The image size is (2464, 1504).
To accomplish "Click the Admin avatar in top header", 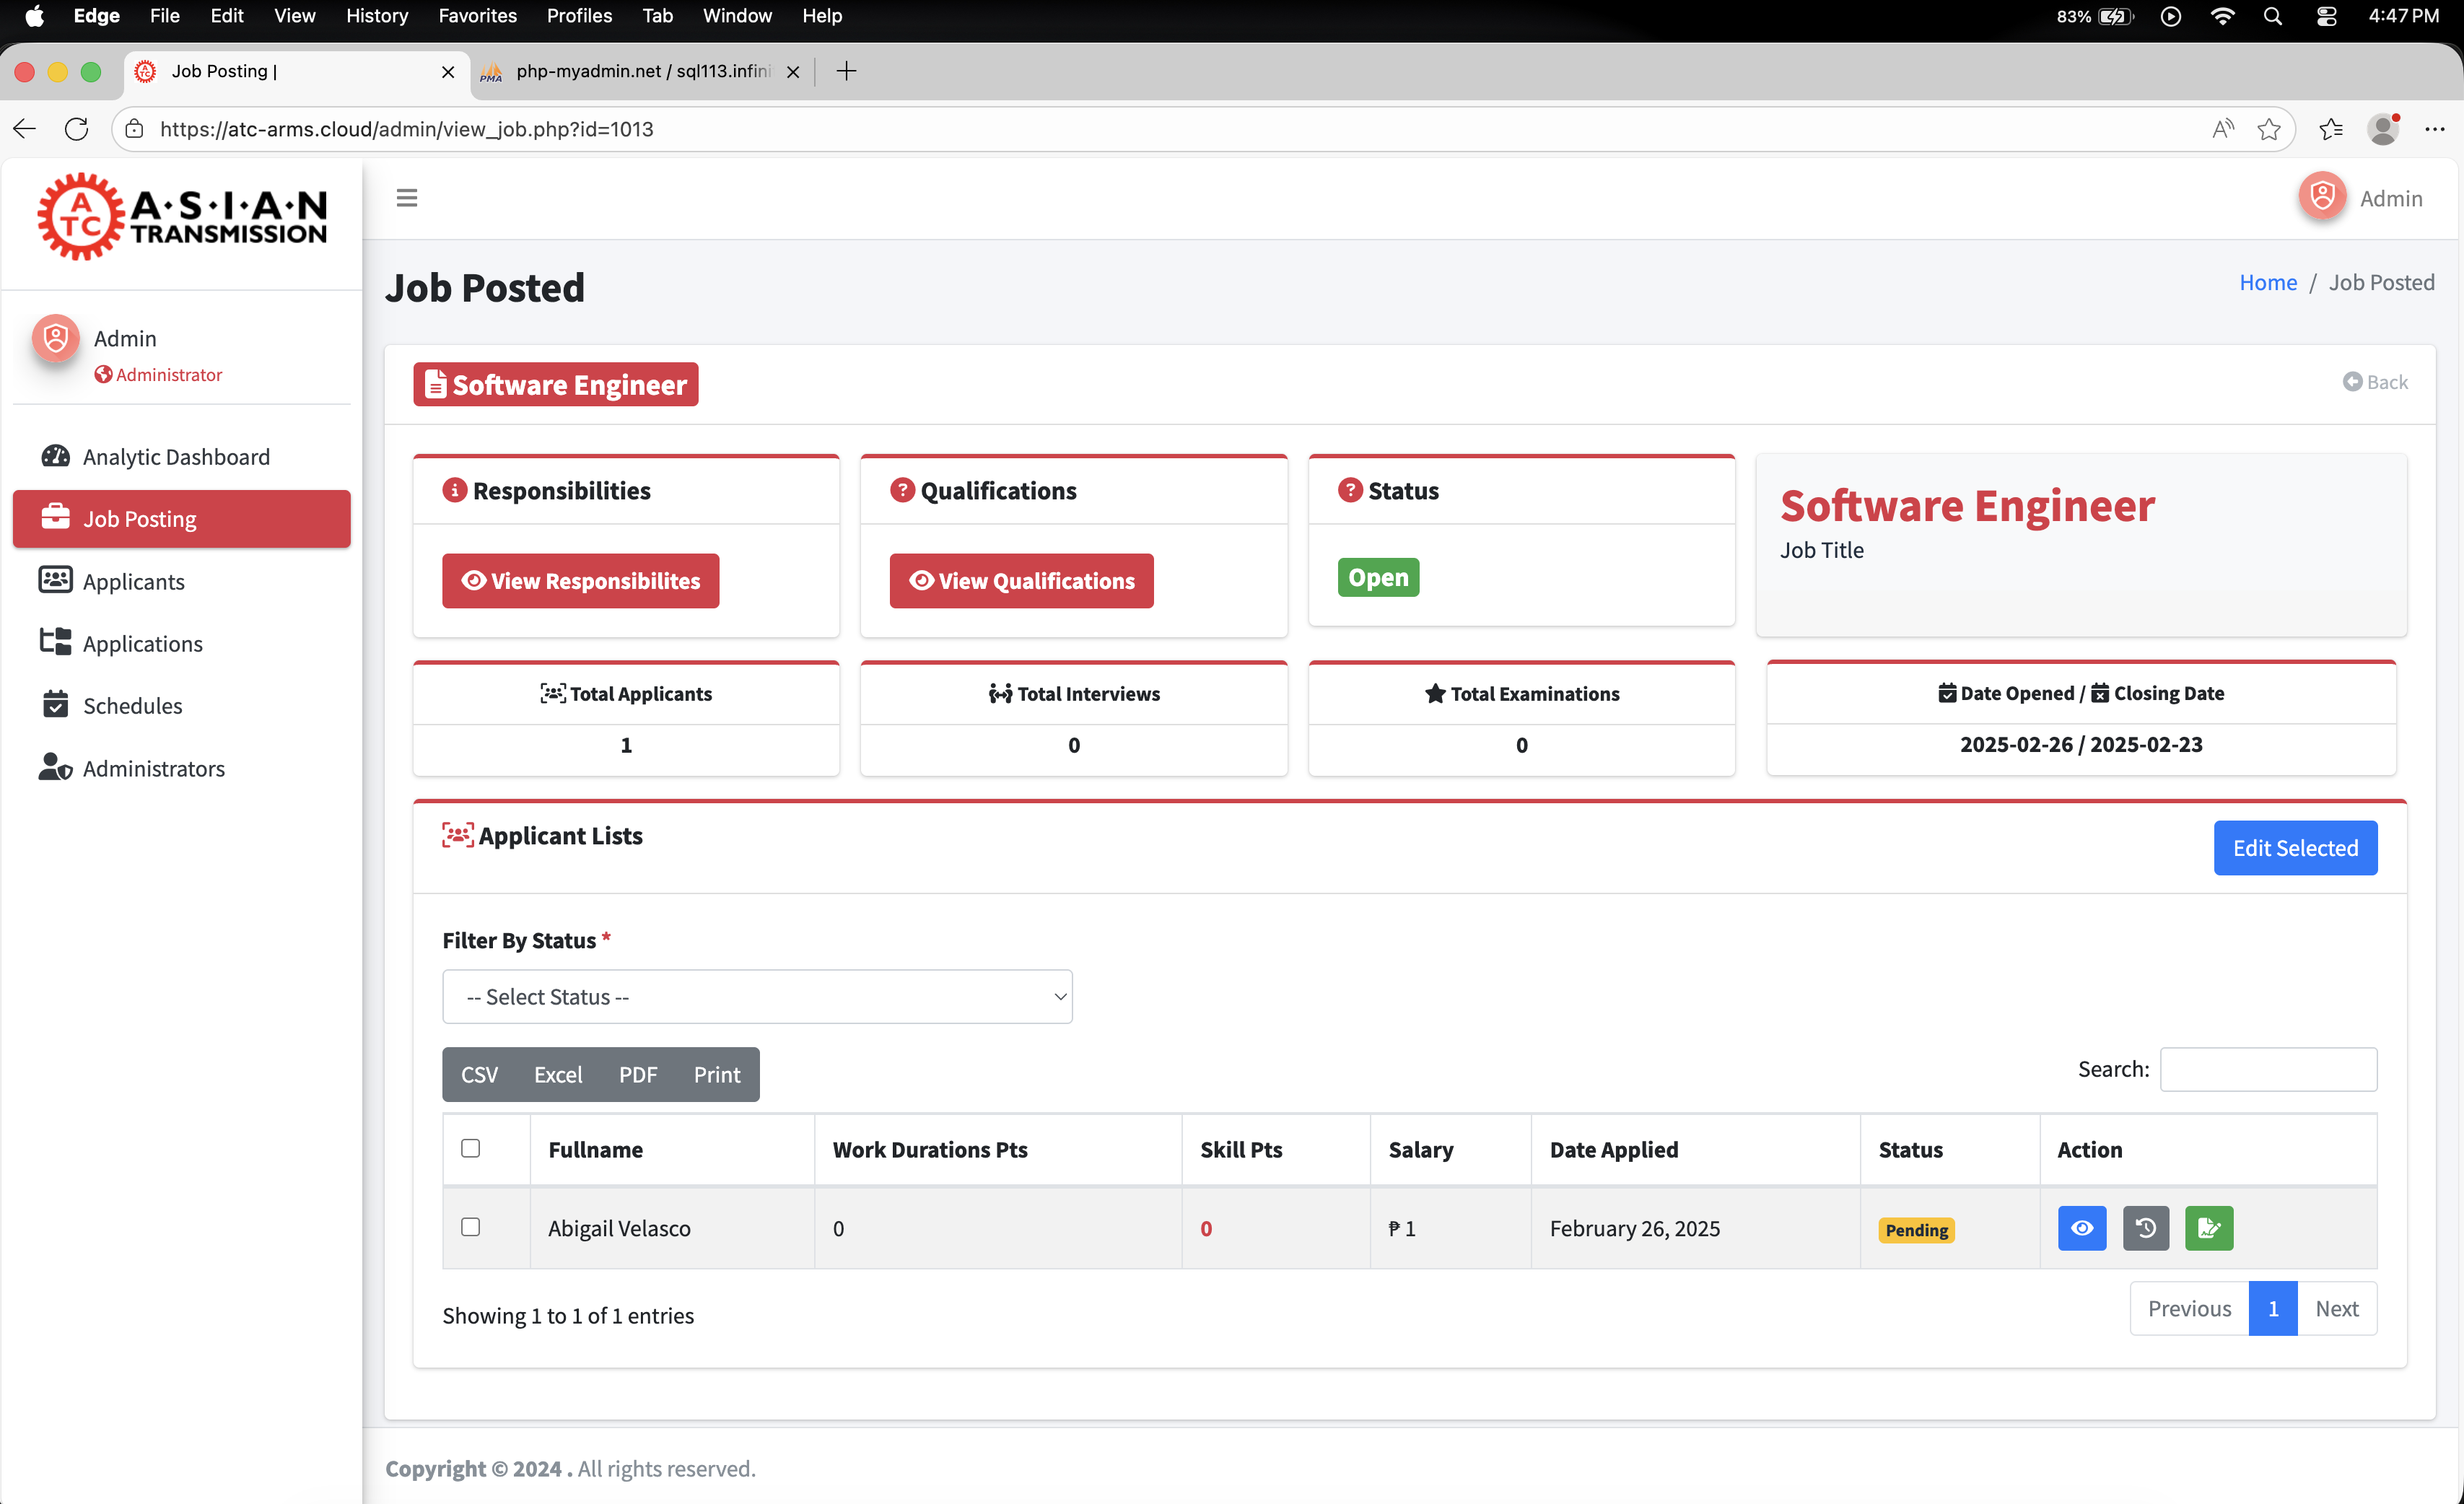I will [2322, 197].
